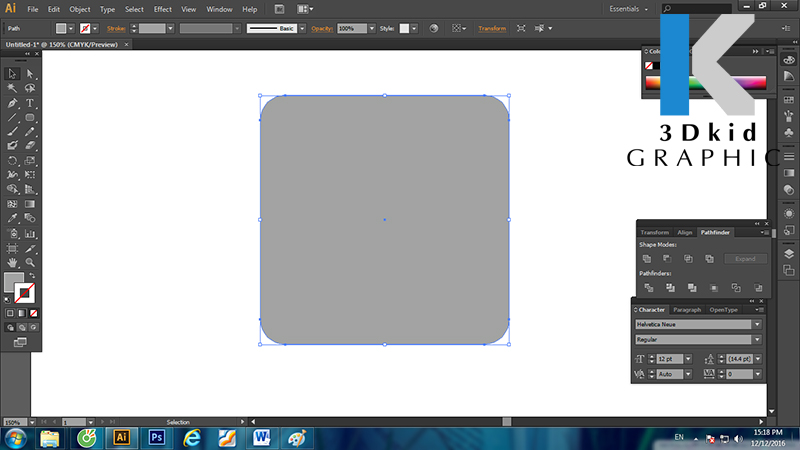Activate the Type tool
The image size is (800, 450).
(x=30, y=103)
